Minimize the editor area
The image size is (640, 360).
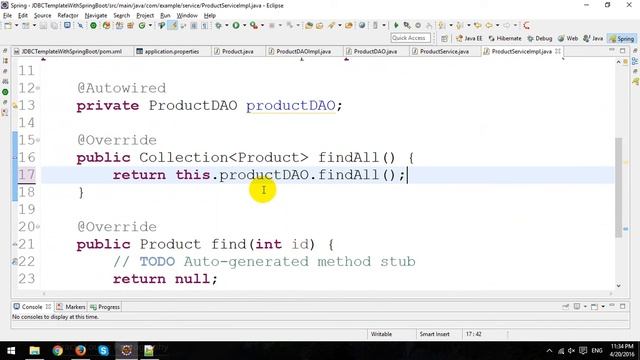pyautogui.click(x=611, y=50)
